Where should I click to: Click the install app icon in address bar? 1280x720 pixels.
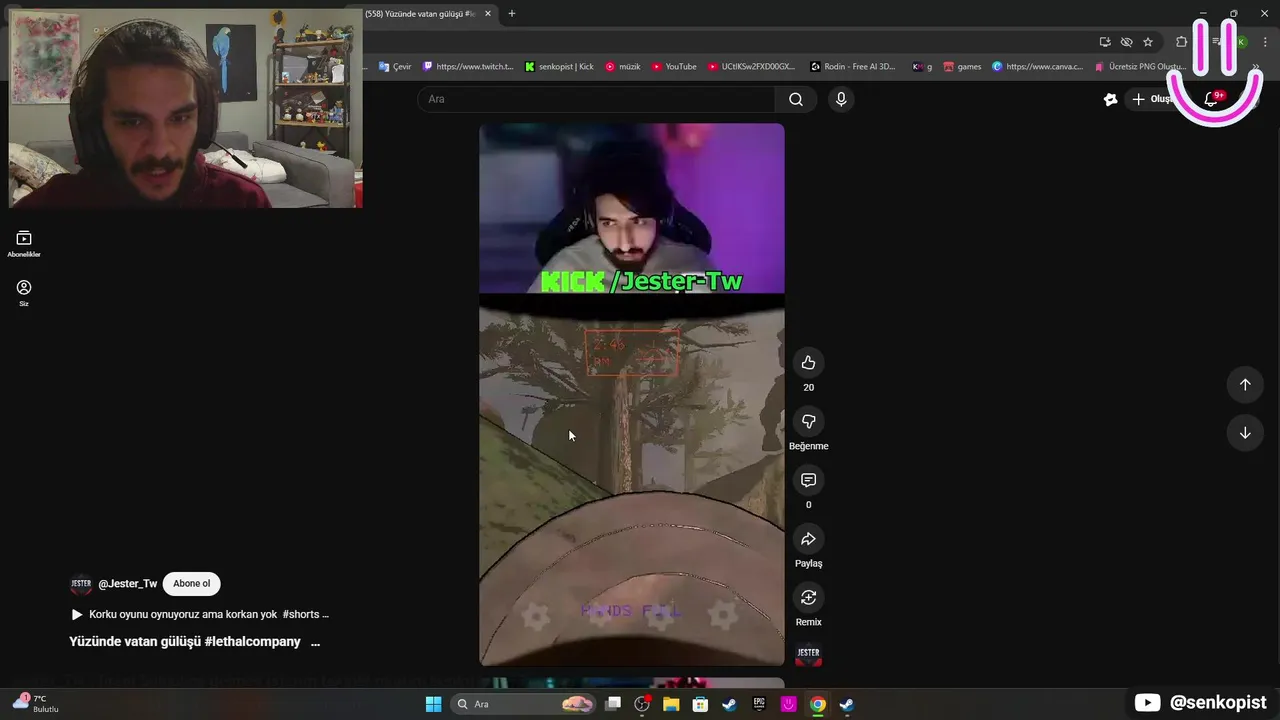pyautogui.click(x=1105, y=42)
